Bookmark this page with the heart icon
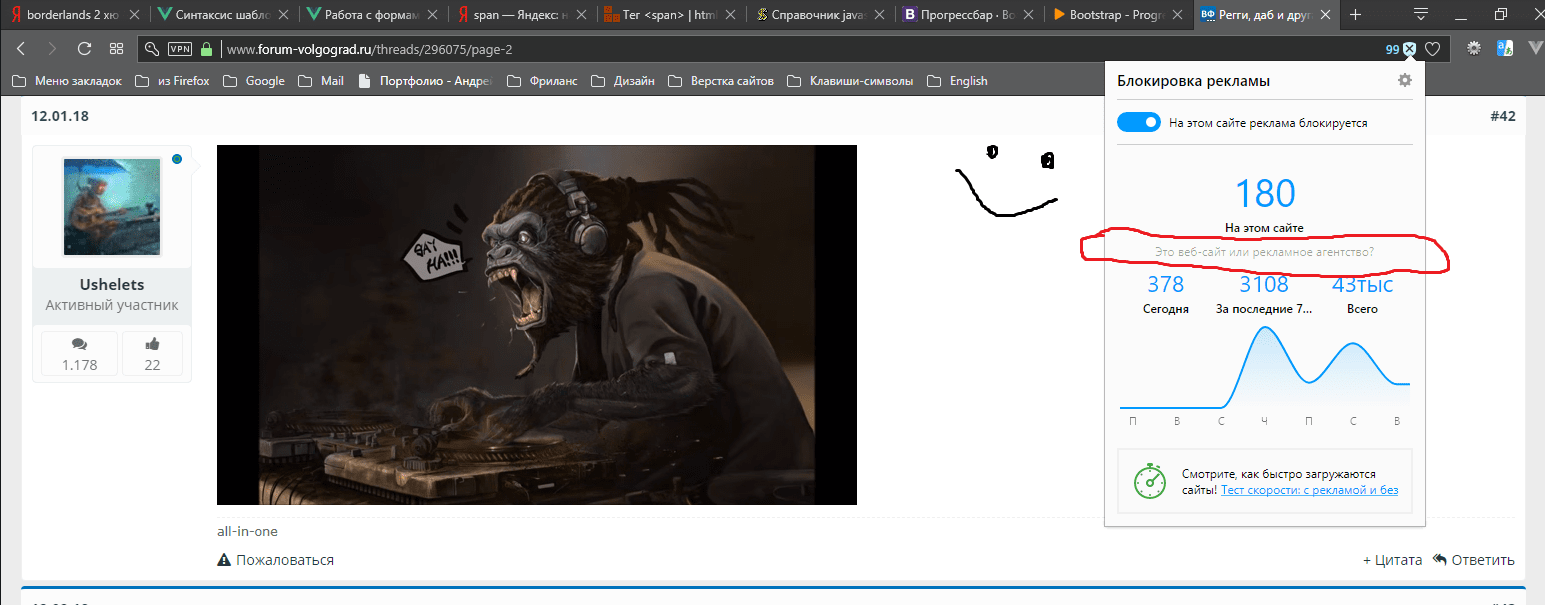The image size is (1545, 605). [1432, 48]
